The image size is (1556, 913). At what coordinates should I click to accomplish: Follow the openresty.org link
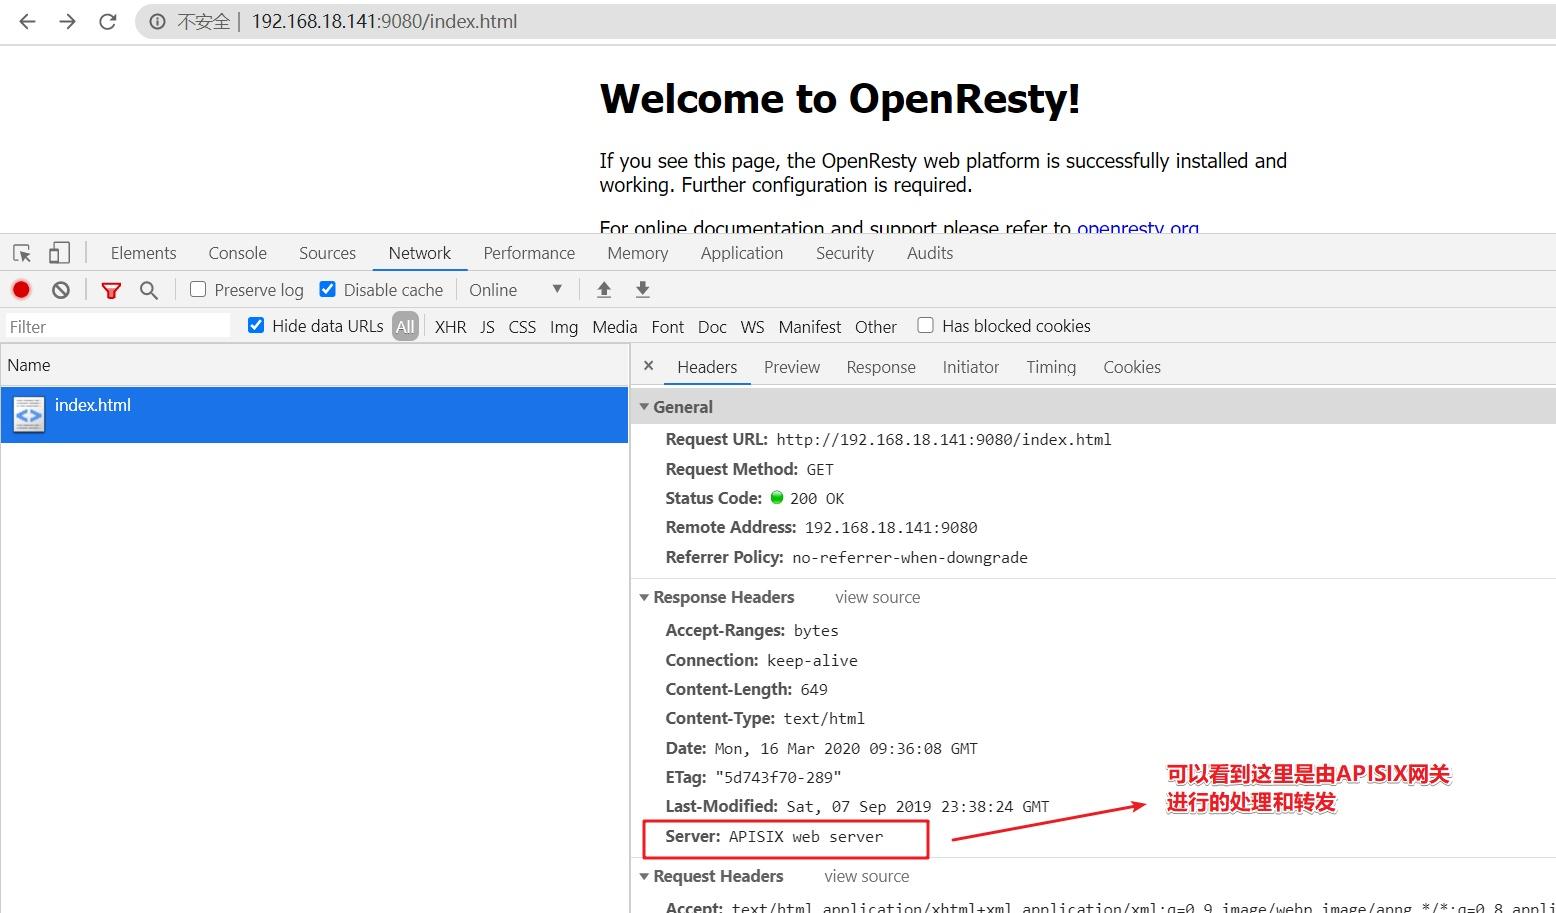coord(1138,226)
